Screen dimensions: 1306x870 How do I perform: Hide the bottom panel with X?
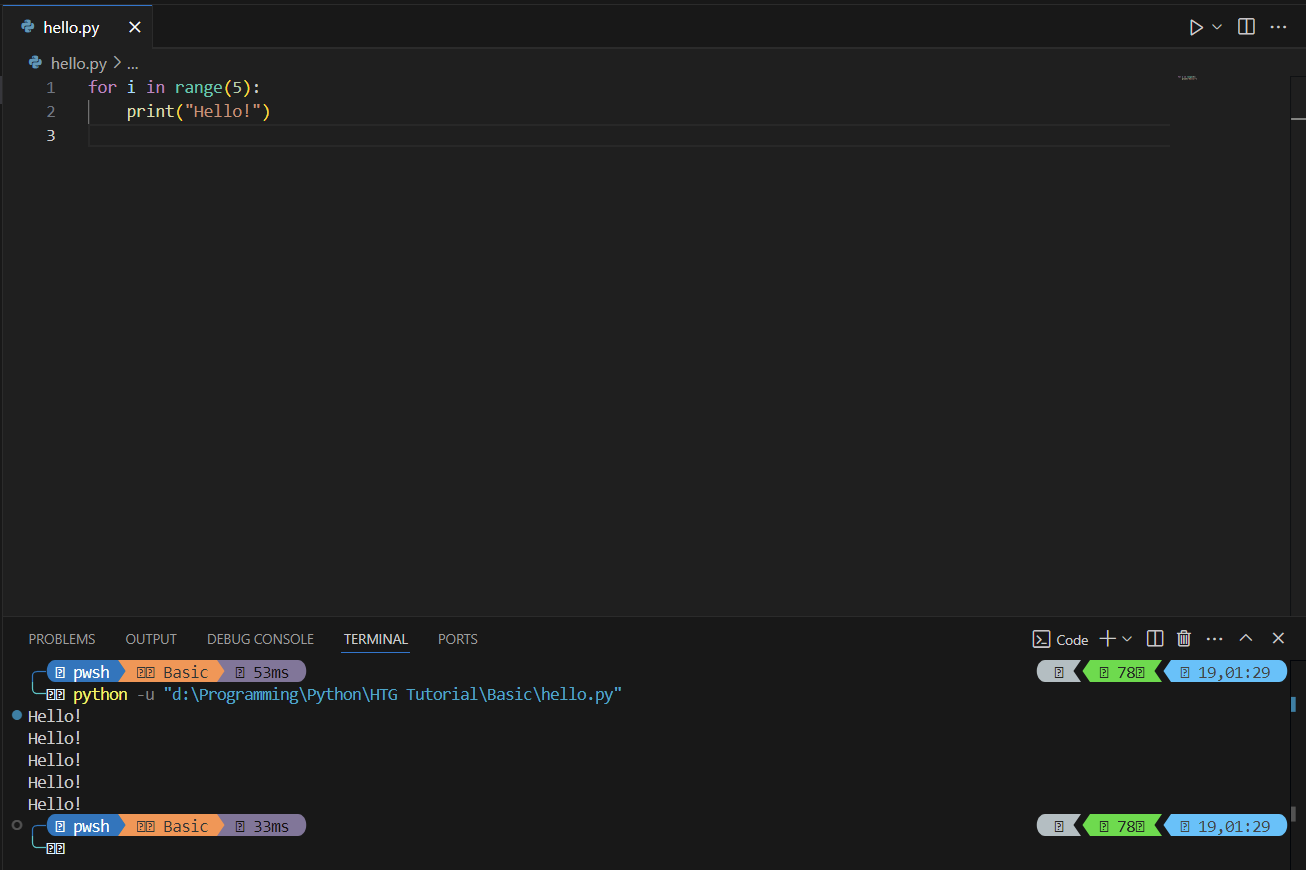(x=1278, y=639)
